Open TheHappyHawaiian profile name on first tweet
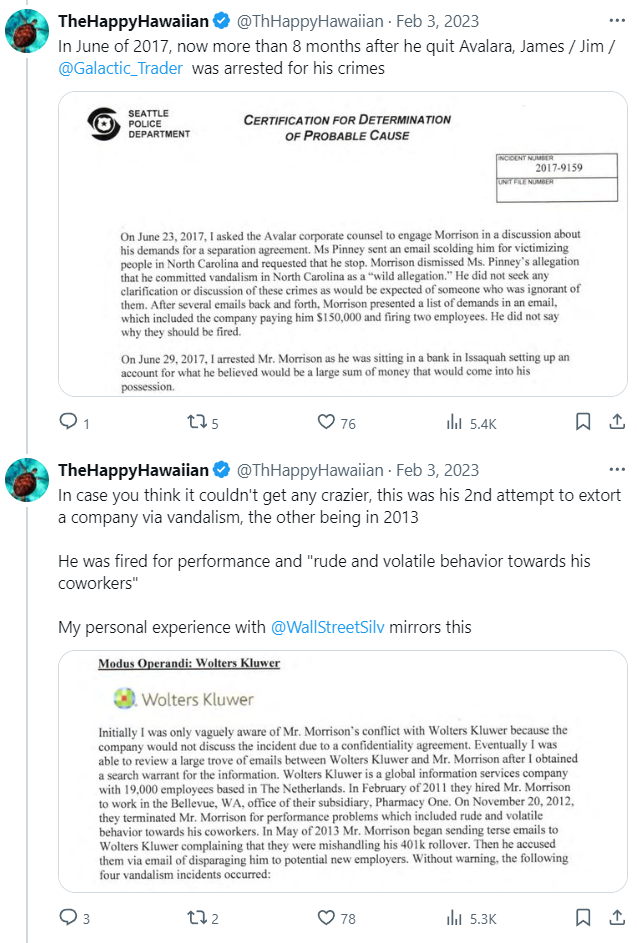This screenshot has width=637, height=943. click(x=133, y=21)
